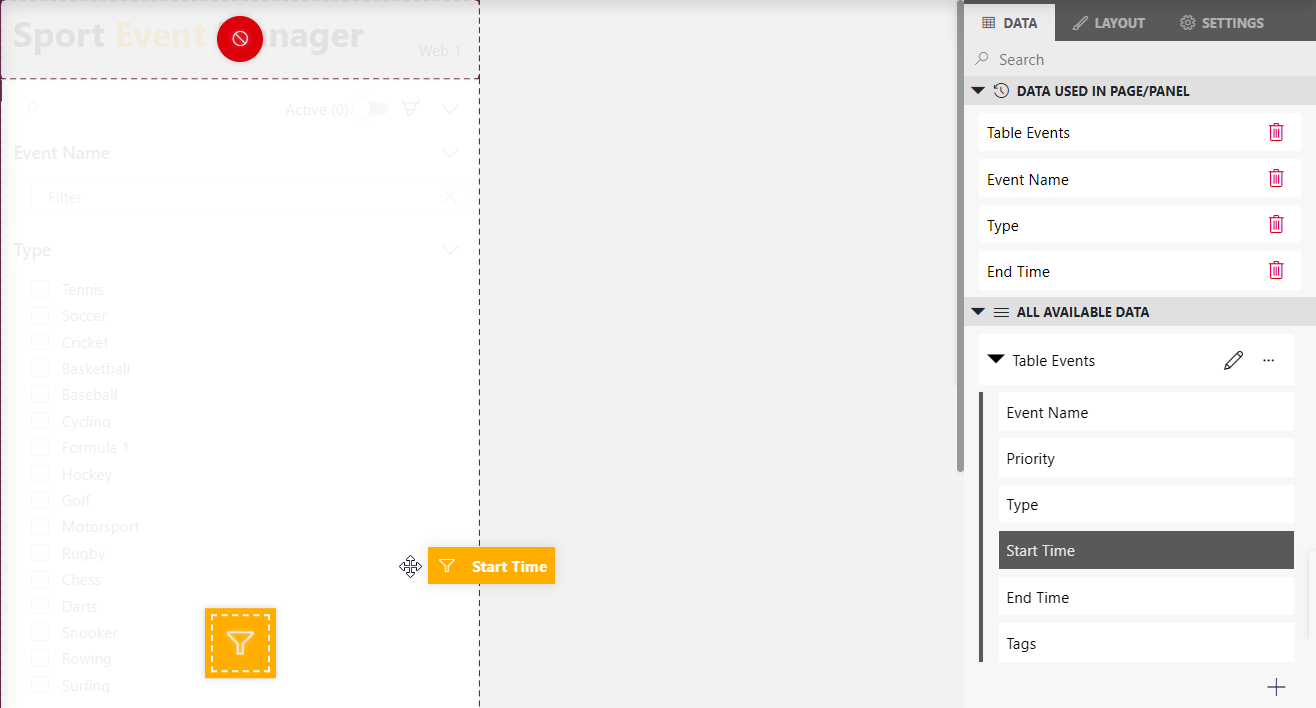Switch to the LAYOUT tab
The image size is (1316, 708).
tap(1108, 22)
